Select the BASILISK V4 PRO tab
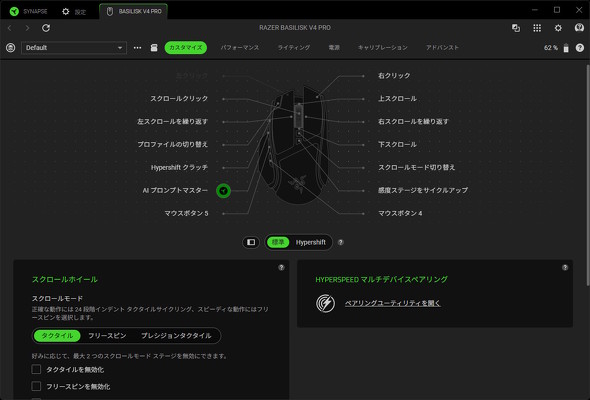The height and width of the screenshot is (400, 590). click(x=134, y=12)
